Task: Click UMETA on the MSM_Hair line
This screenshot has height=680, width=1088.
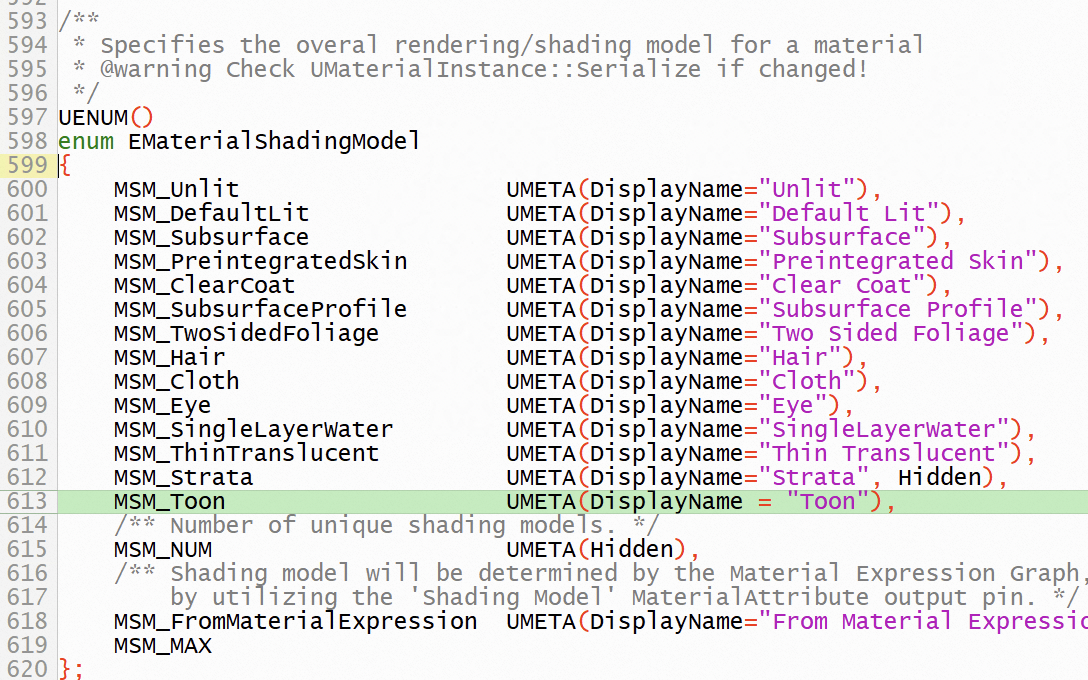Action: tap(540, 357)
